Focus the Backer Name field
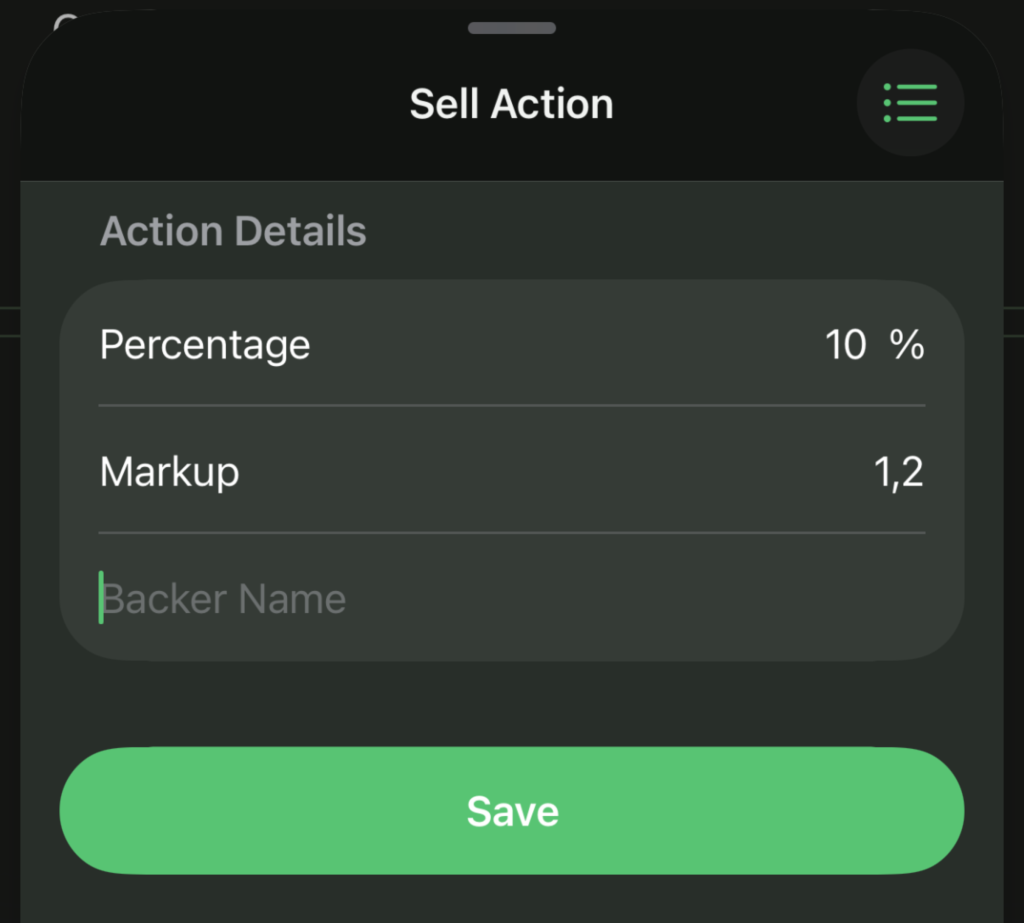Viewport: 1024px width, 923px height. coord(400,599)
